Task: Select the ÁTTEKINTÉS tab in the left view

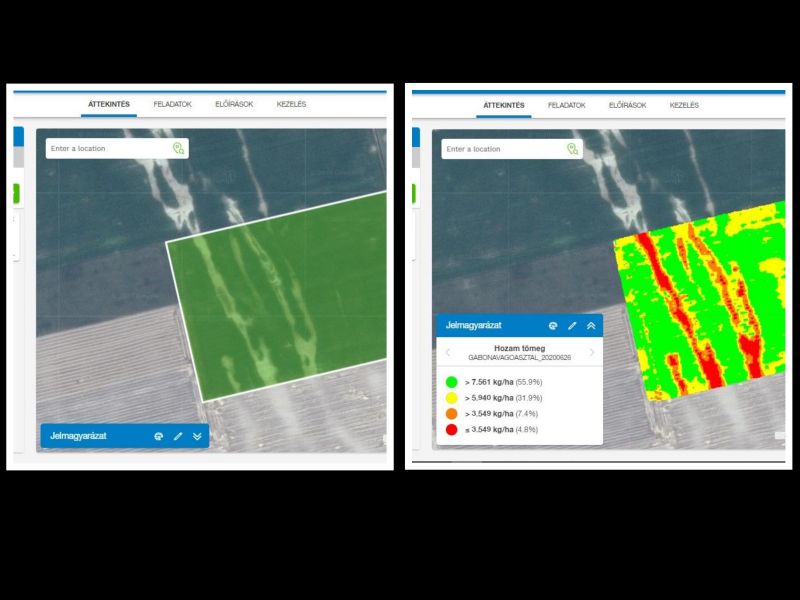Action: [x=110, y=104]
